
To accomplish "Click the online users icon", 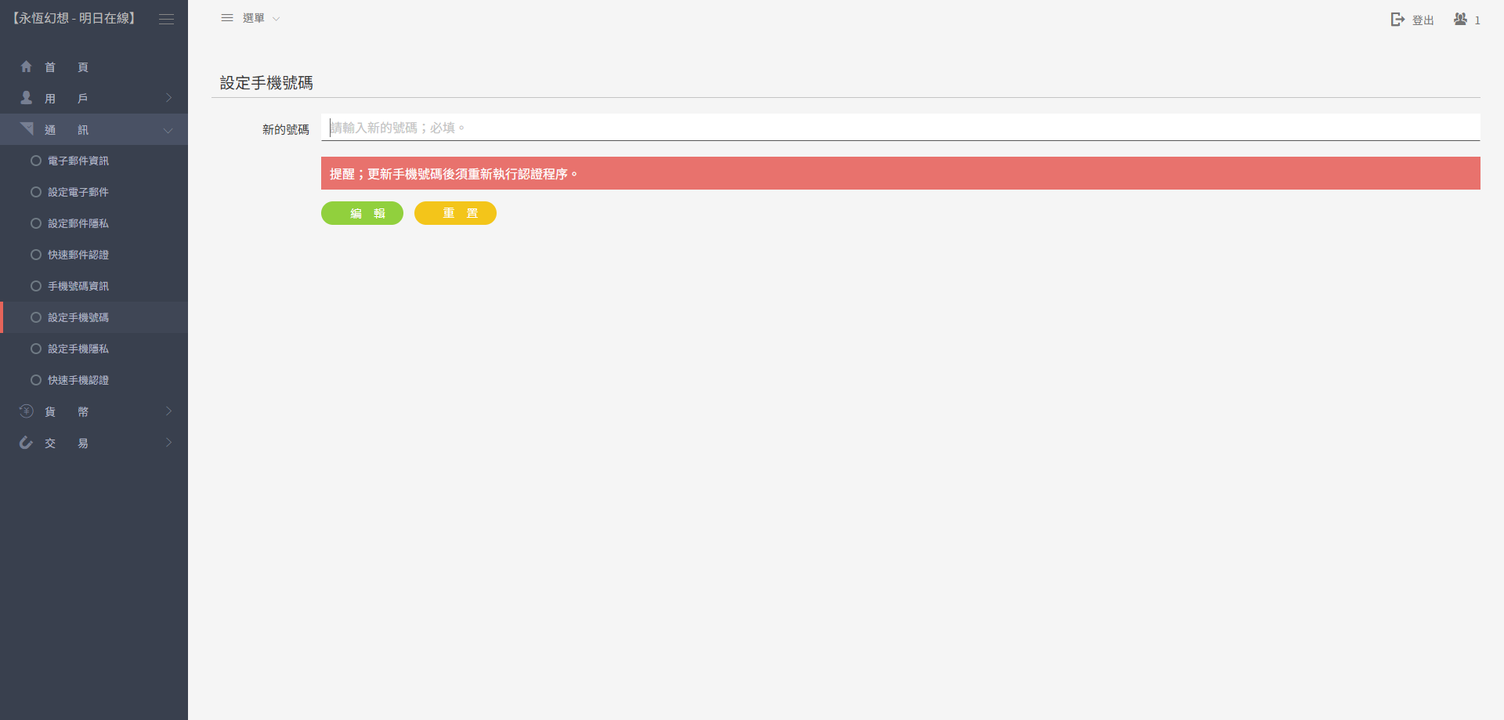I will 1461,19.
